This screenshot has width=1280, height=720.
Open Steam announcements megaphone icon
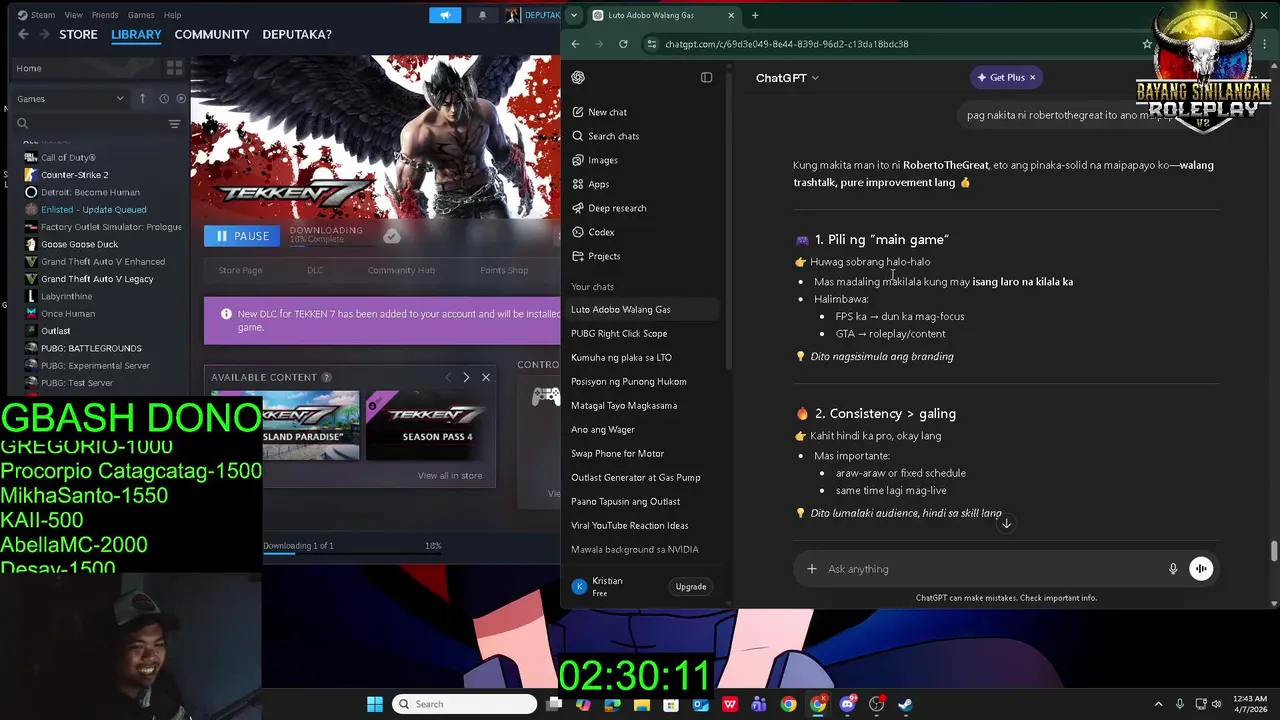(445, 15)
